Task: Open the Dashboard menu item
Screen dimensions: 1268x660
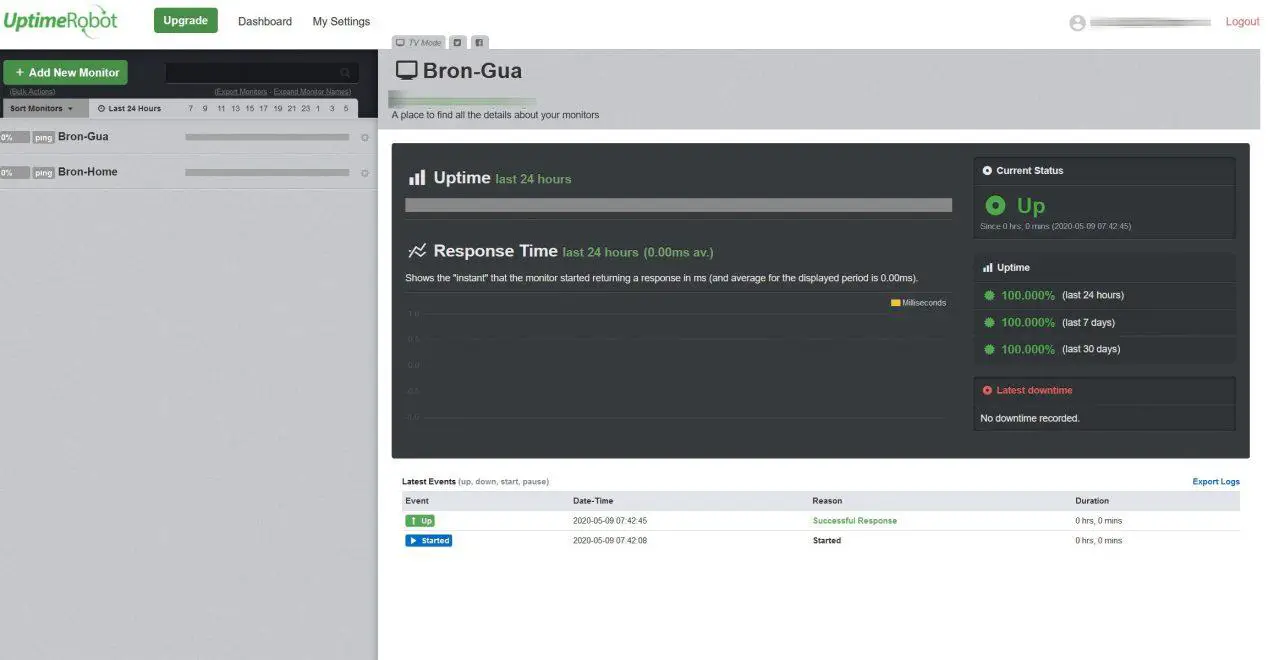Action: coord(265,21)
